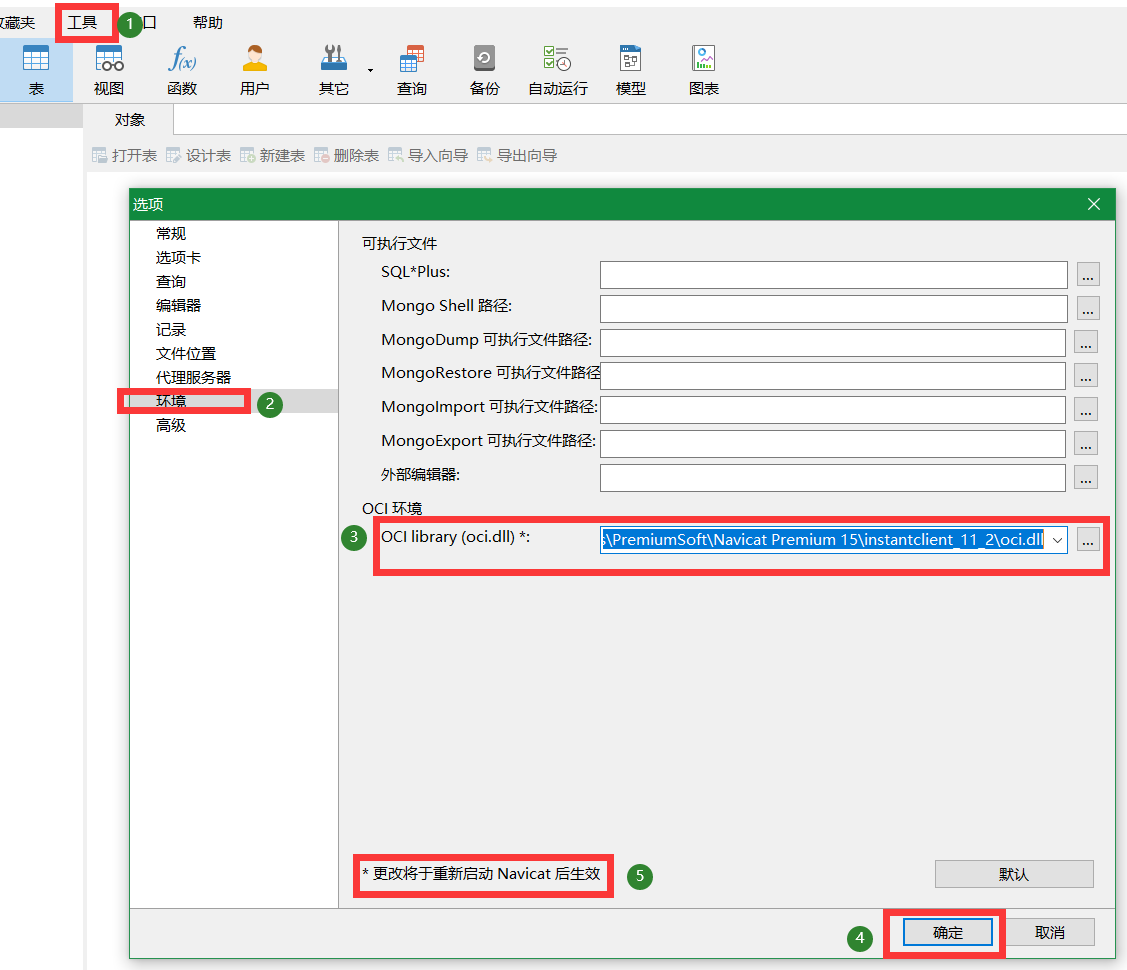Close the 选项 dialog

coord(1094,204)
